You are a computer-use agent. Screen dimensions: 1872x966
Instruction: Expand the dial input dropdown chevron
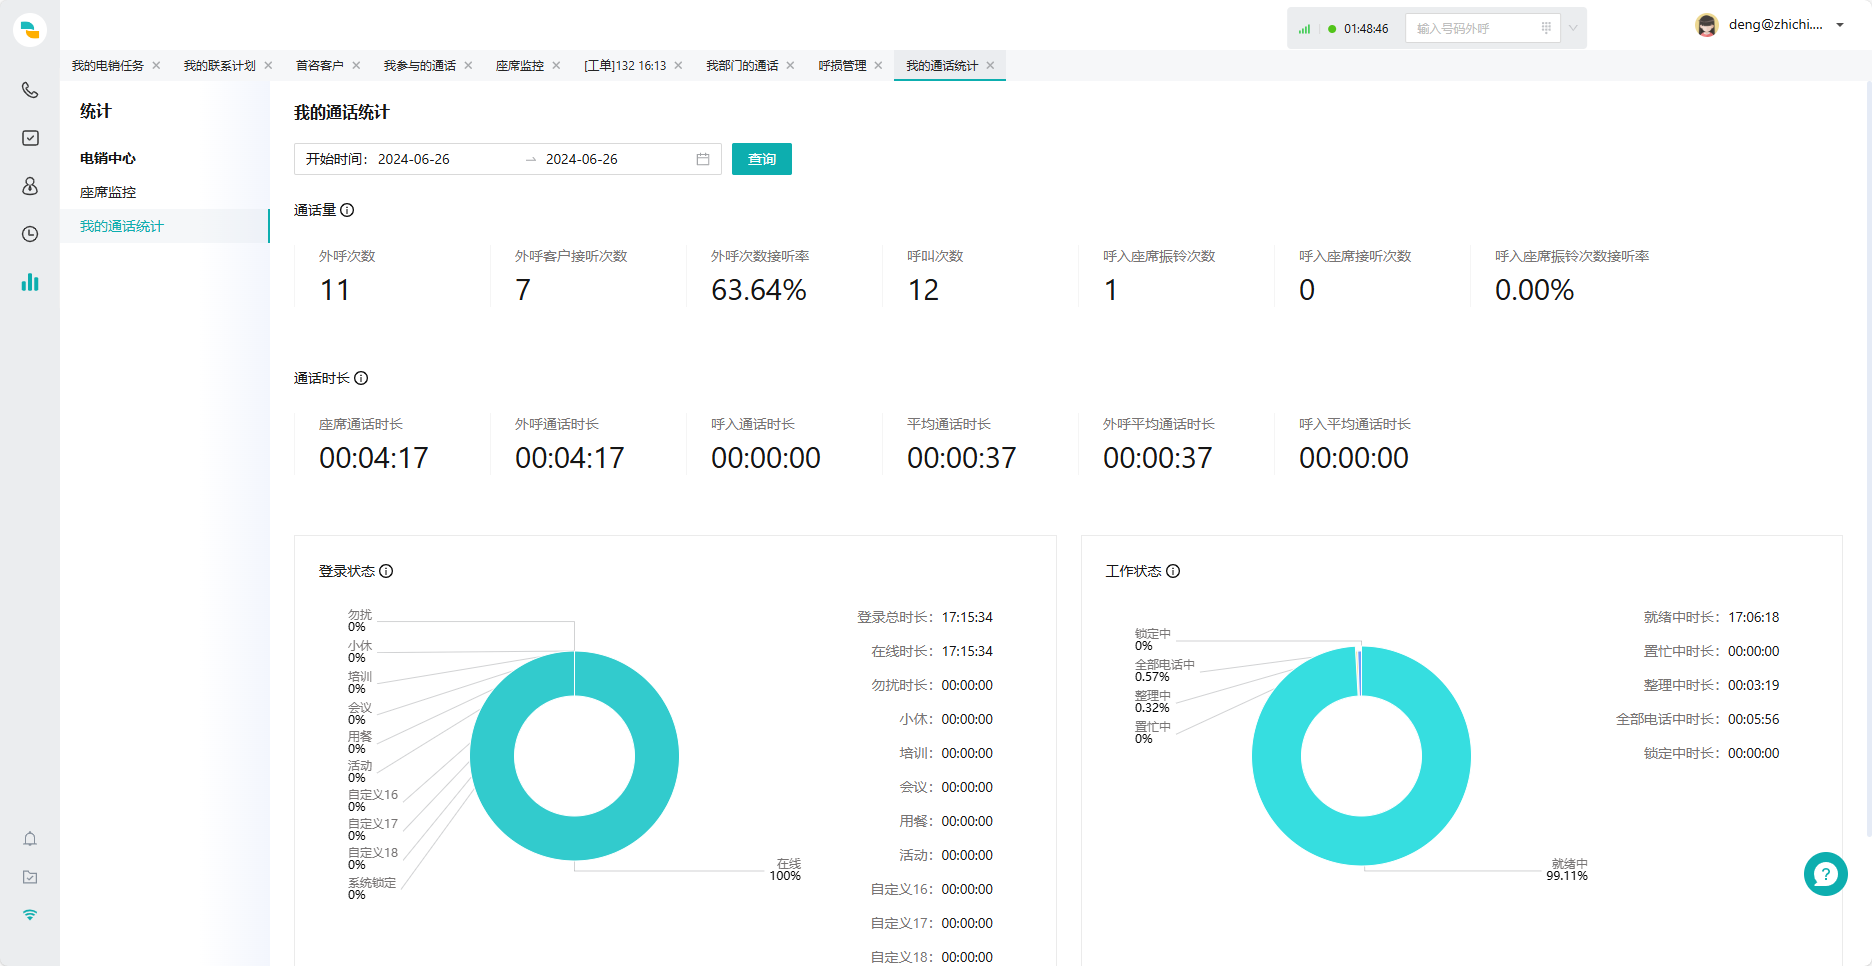click(1573, 28)
